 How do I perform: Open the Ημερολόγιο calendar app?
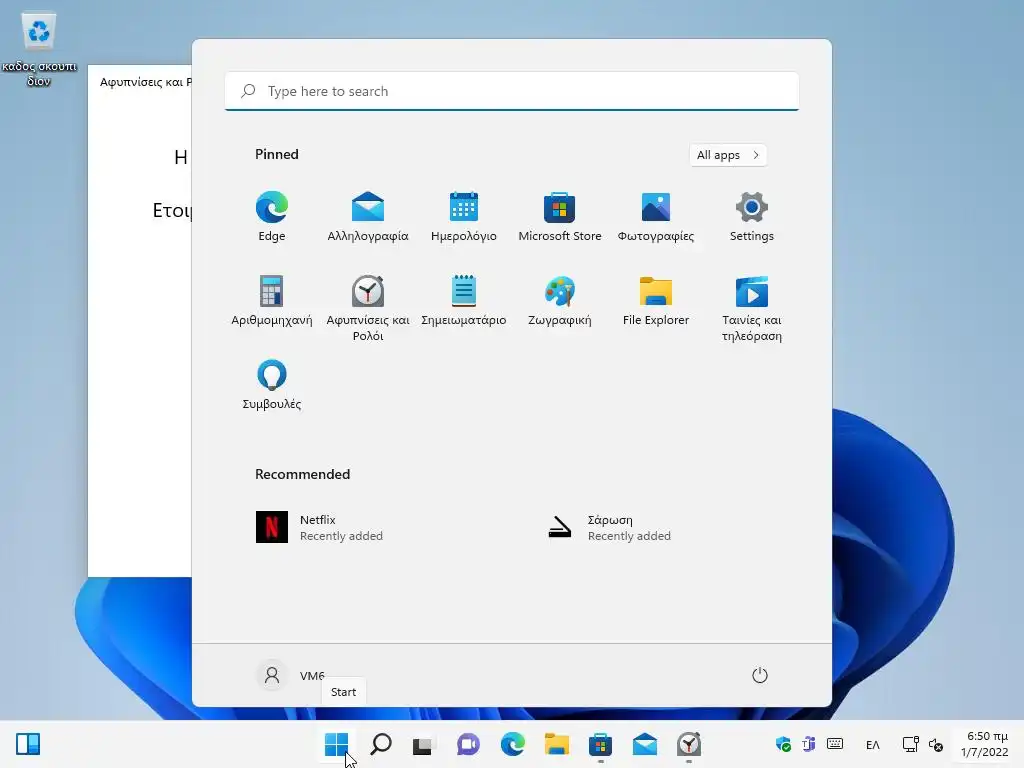point(464,217)
